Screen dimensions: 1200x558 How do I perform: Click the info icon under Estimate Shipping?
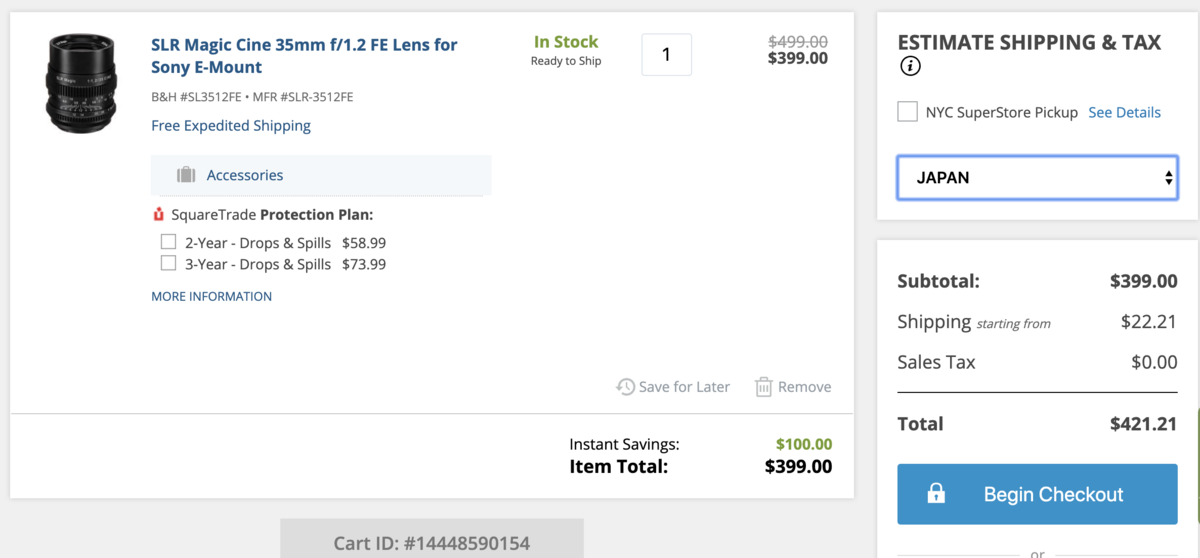[x=910, y=67]
